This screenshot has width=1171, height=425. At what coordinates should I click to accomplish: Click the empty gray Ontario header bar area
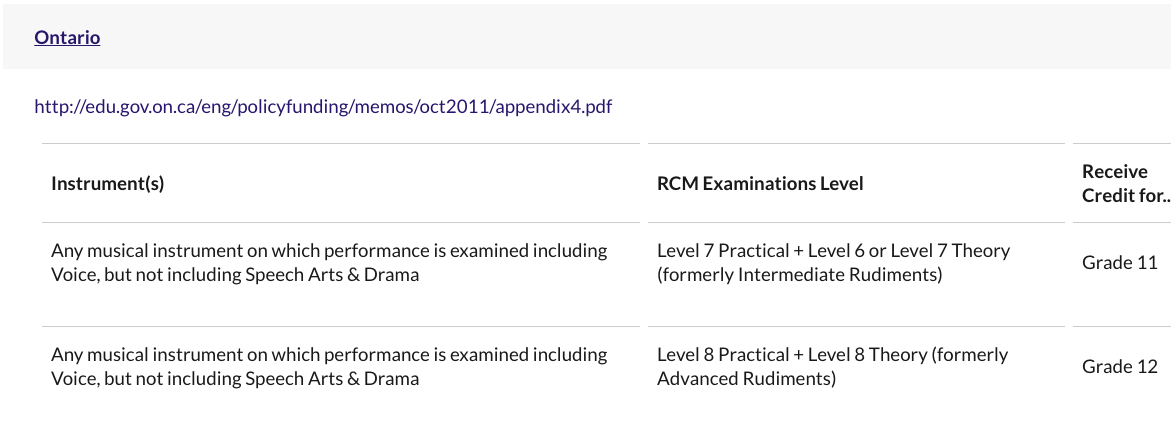click(600, 37)
